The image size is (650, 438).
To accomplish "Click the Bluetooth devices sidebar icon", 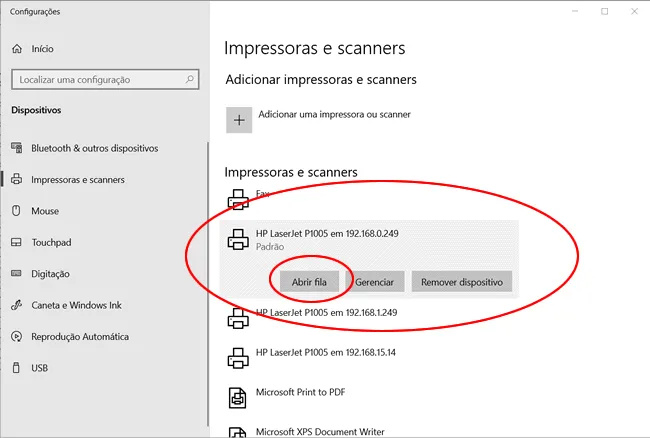I will click(x=17, y=148).
